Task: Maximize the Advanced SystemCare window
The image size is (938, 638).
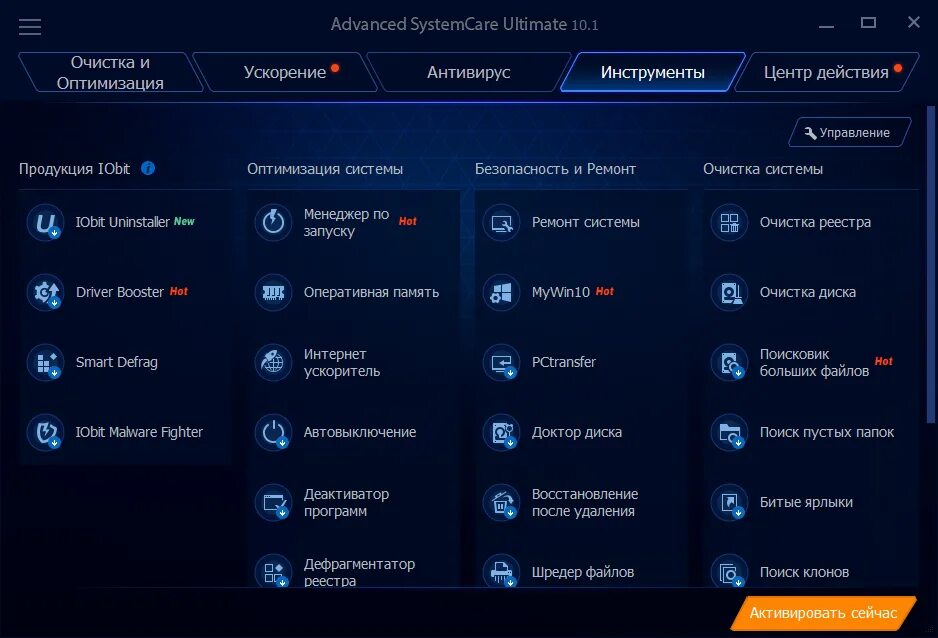Action: (868, 23)
